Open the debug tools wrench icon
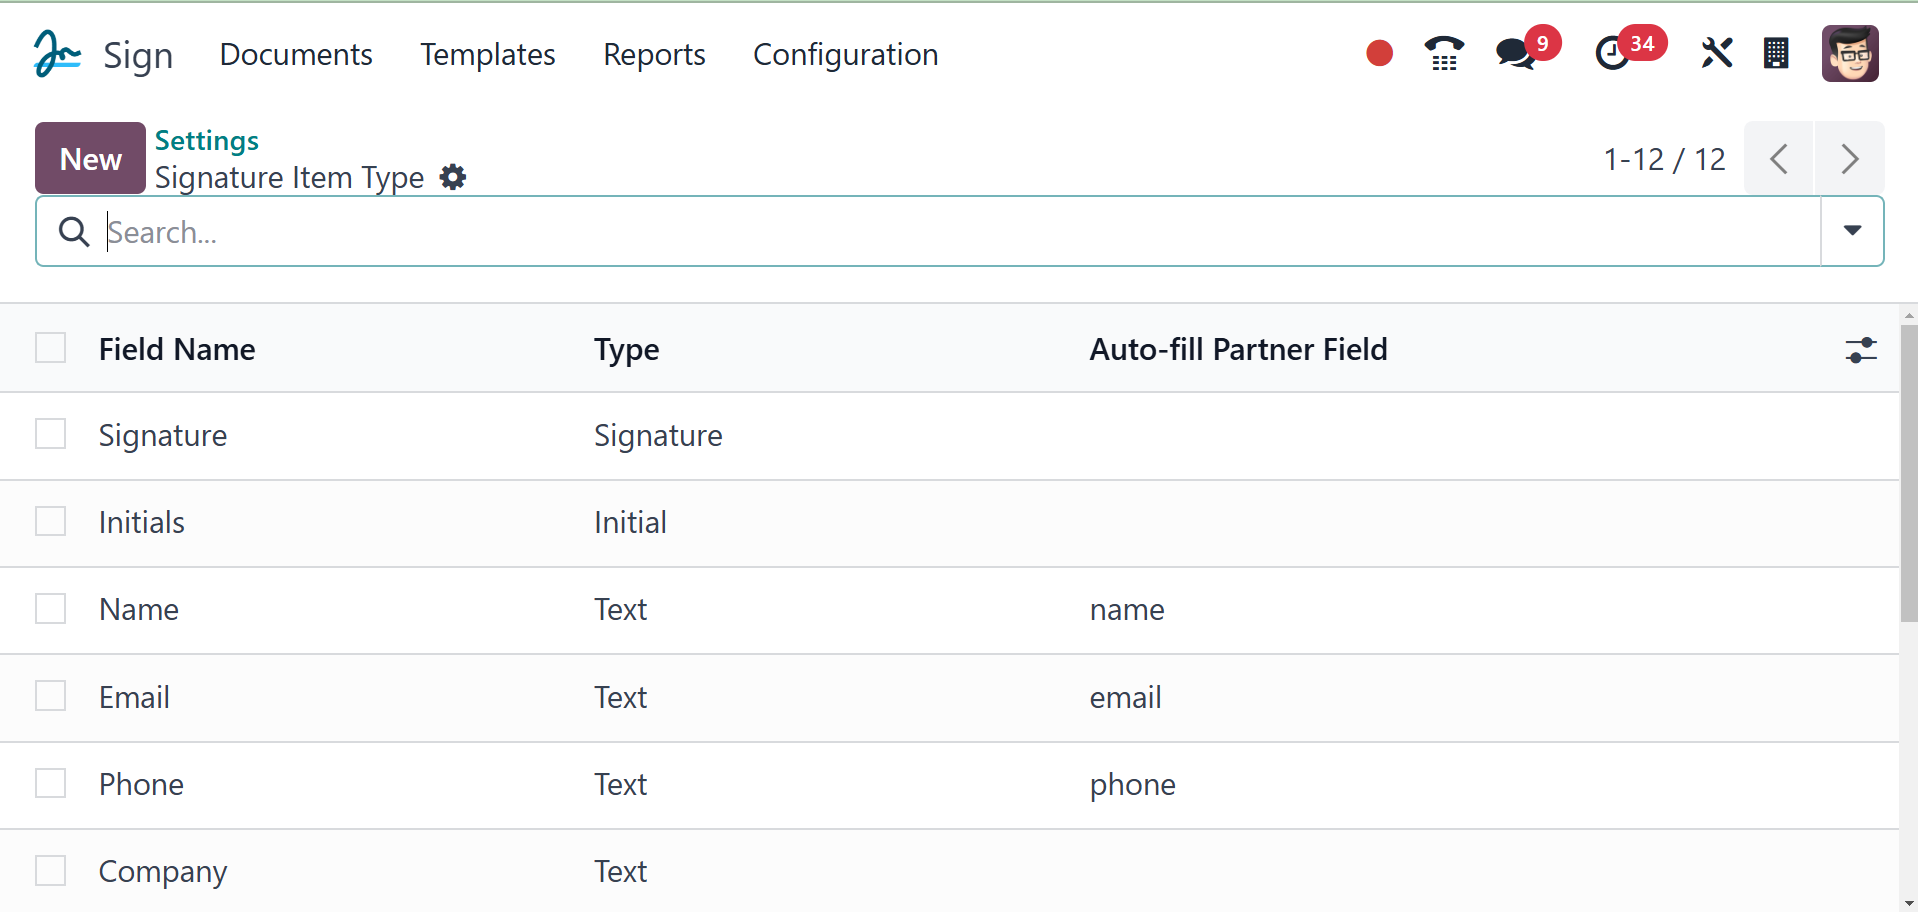The height and width of the screenshot is (912, 1918). (1716, 54)
